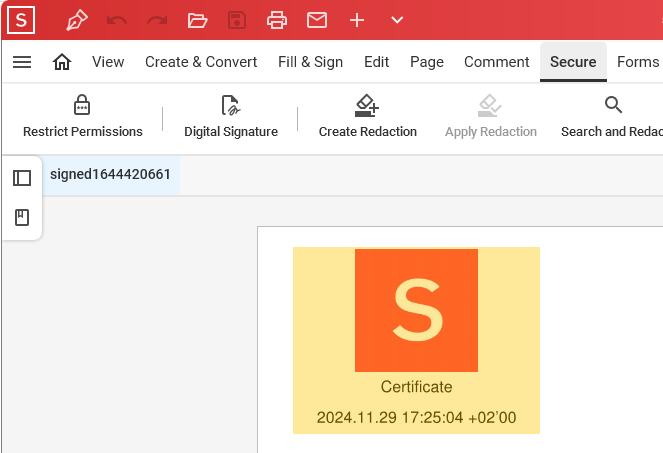The height and width of the screenshot is (453, 663).
Task: Send document by email envelope icon
Action: point(317,20)
